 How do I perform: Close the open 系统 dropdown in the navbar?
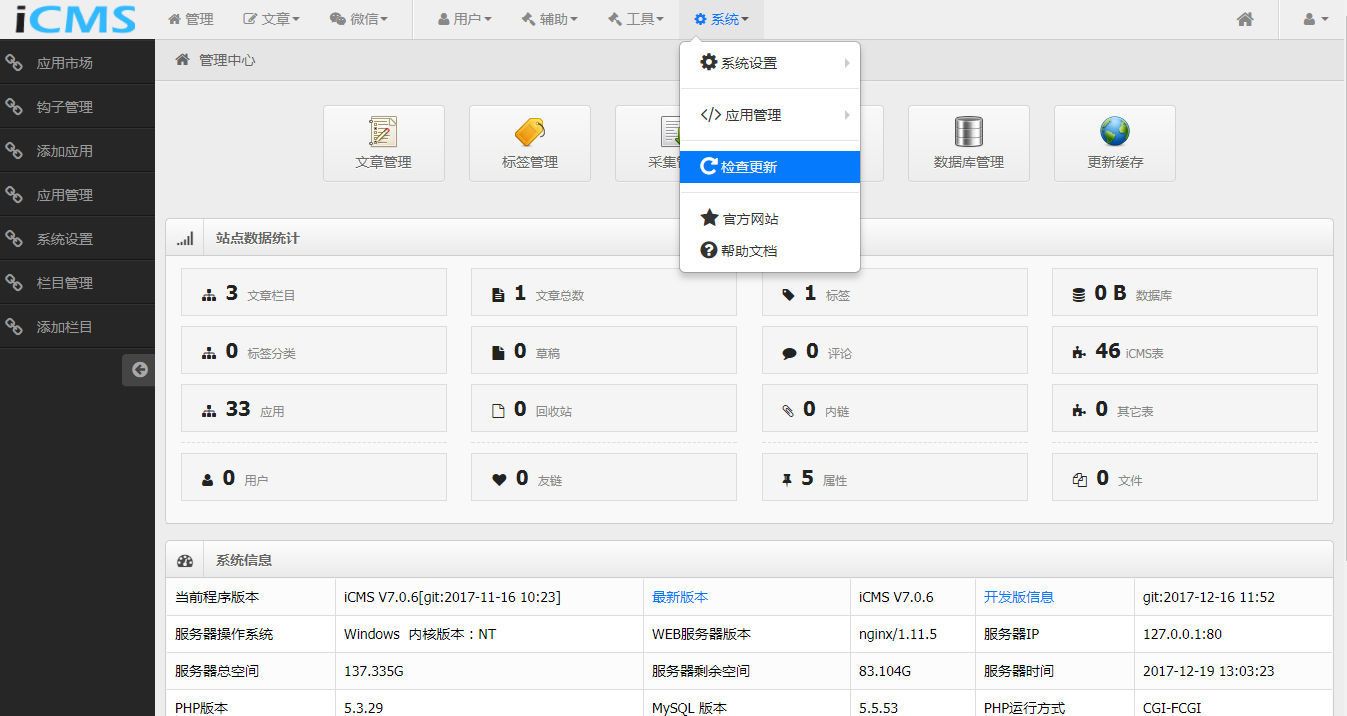[x=721, y=19]
